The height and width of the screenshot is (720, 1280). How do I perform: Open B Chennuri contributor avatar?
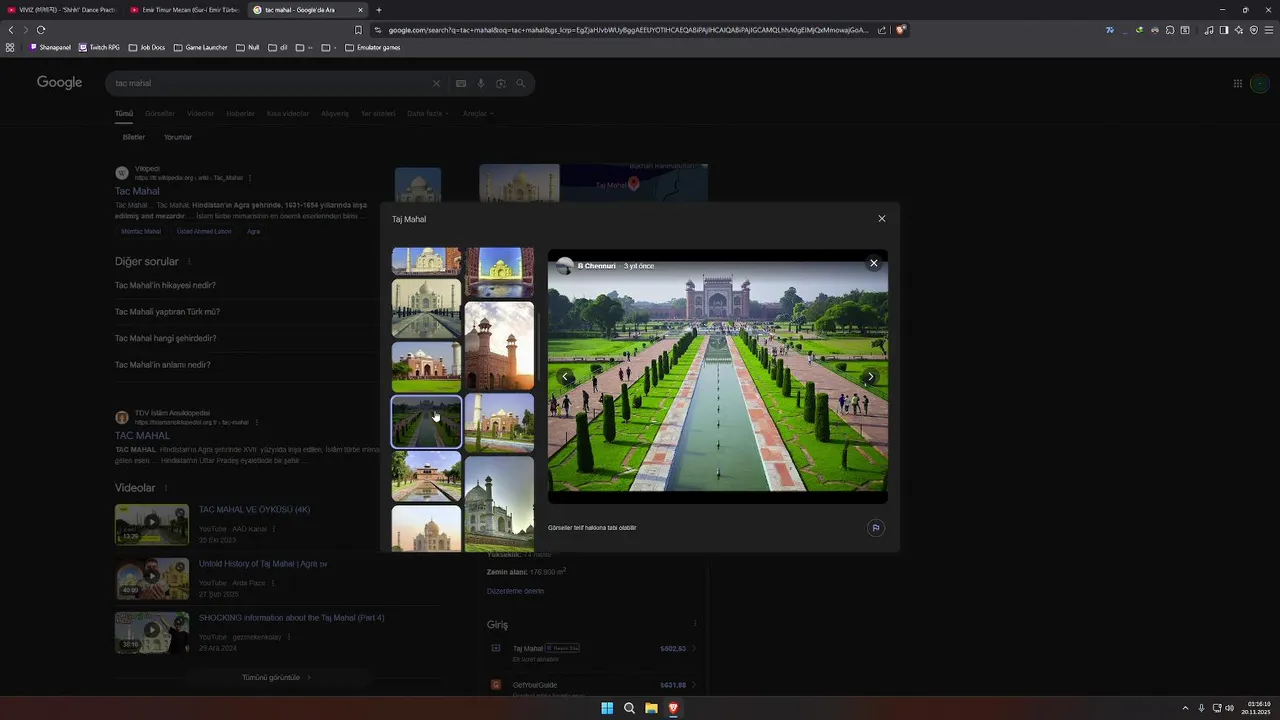[565, 266]
